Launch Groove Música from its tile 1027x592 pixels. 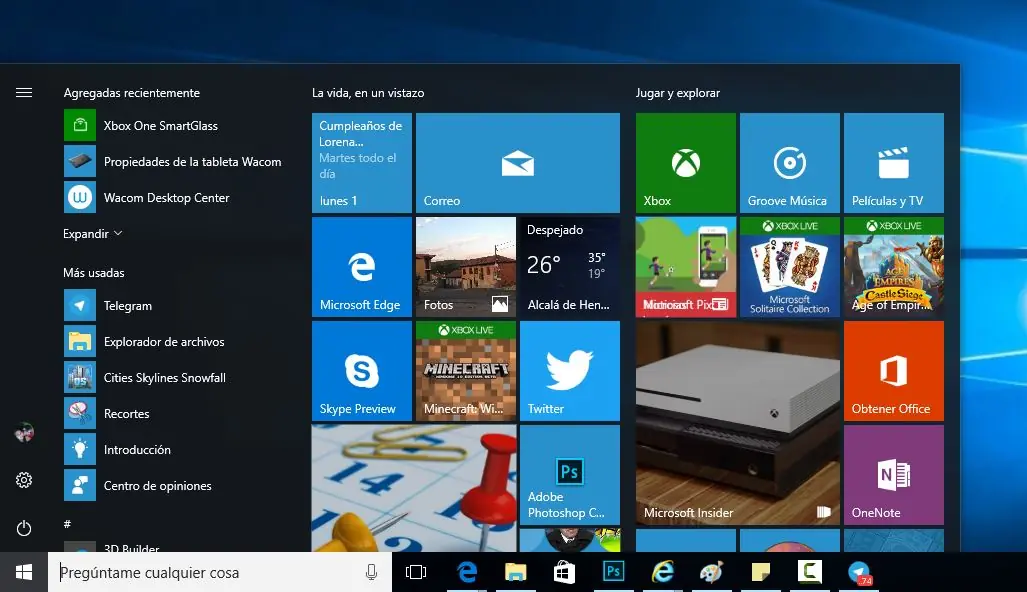(789, 163)
